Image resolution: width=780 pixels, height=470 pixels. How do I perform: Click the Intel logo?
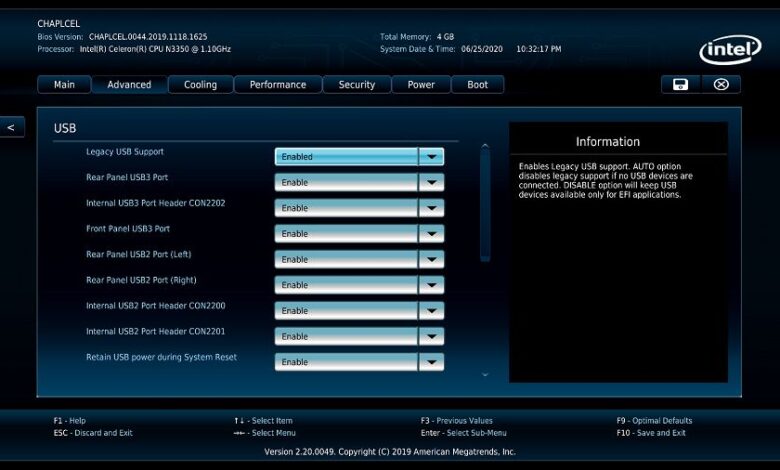click(730, 50)
